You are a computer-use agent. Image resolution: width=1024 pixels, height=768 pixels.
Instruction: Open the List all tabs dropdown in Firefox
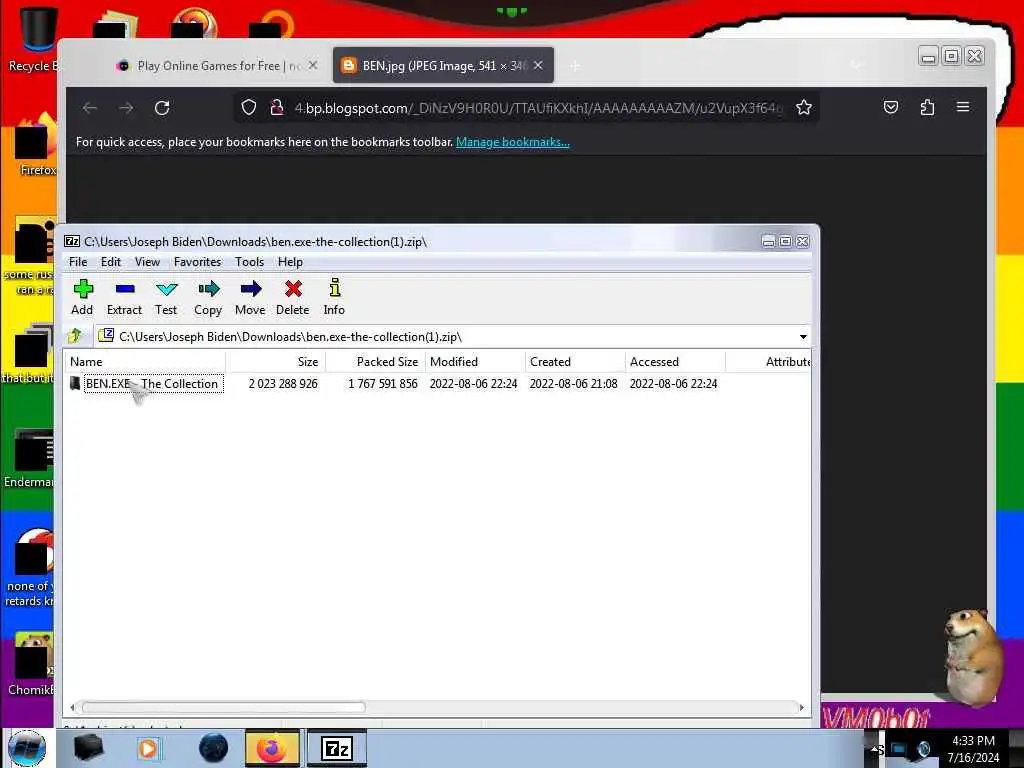[x=857, y=65]
